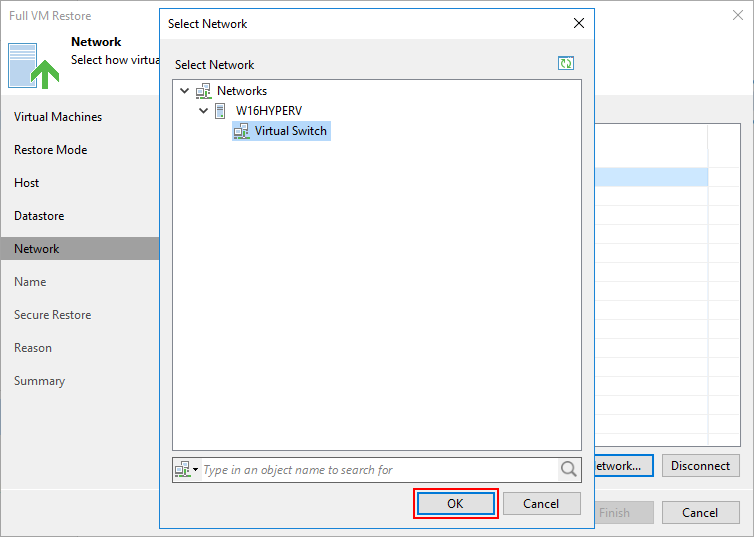Click the Networks root node icon
This screenshot has height=537, width=754.
tap(203, 91)
